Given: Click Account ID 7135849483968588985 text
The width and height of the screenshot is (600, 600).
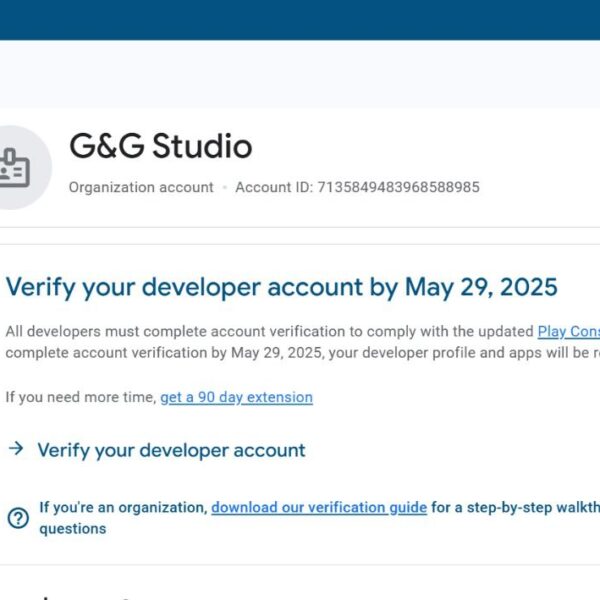Looking at the screenshot, I should (x=357, y=187).
